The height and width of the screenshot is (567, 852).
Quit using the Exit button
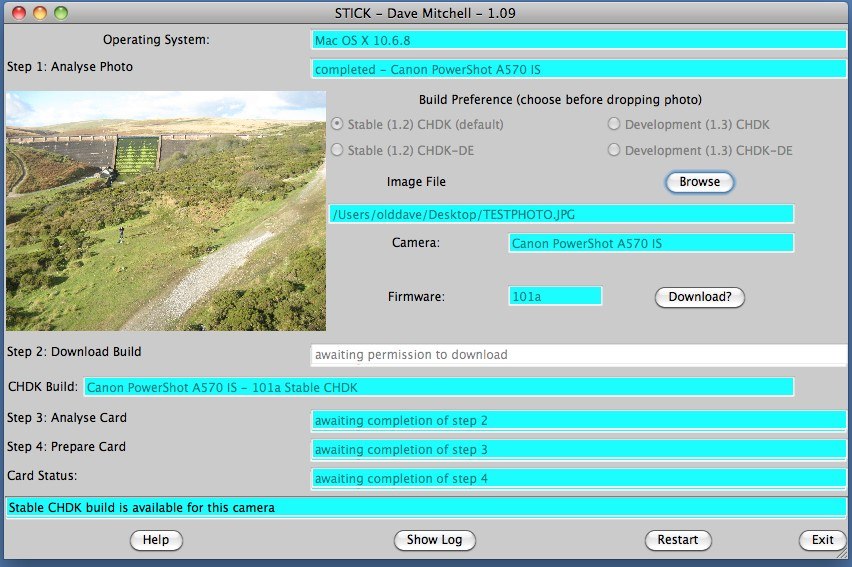822,540
